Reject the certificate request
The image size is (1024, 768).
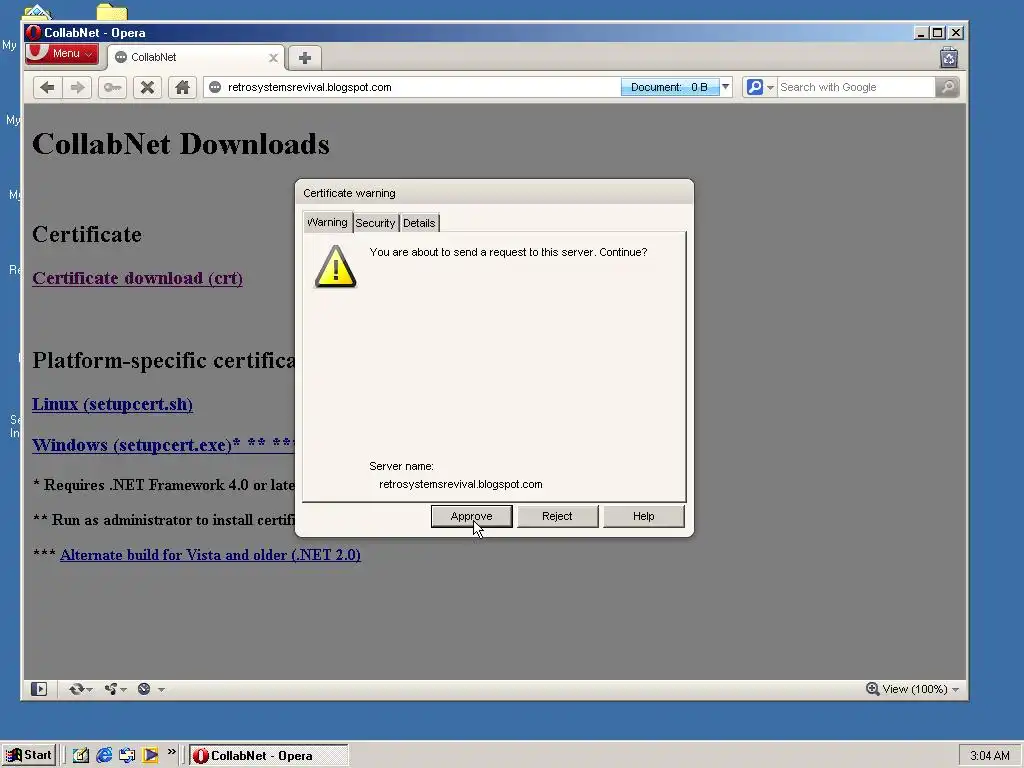click(557, 516)
